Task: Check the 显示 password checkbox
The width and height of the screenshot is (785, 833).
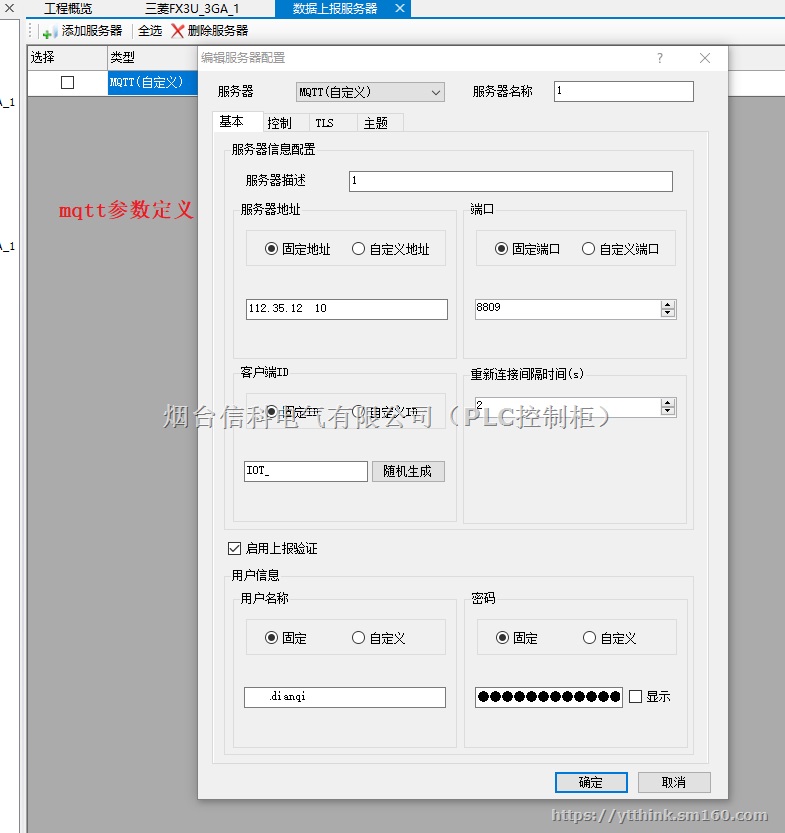Action: coord(635,696)
